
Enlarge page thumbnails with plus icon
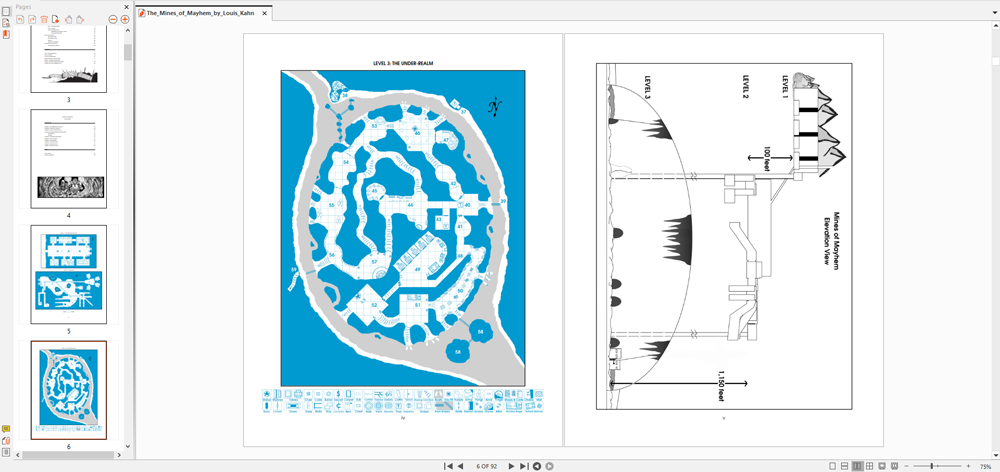point(125,19)
